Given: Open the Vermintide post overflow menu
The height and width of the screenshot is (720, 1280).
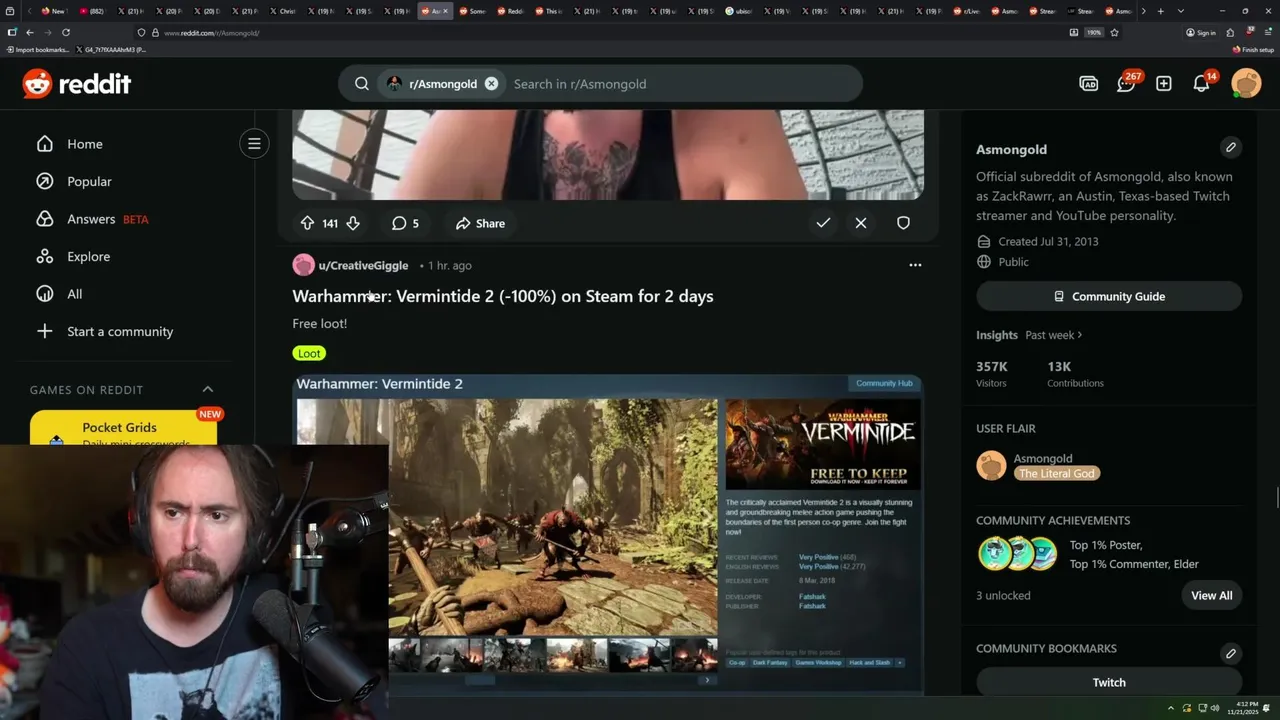Looking at the screenshot, I should (x=915, y=265).
